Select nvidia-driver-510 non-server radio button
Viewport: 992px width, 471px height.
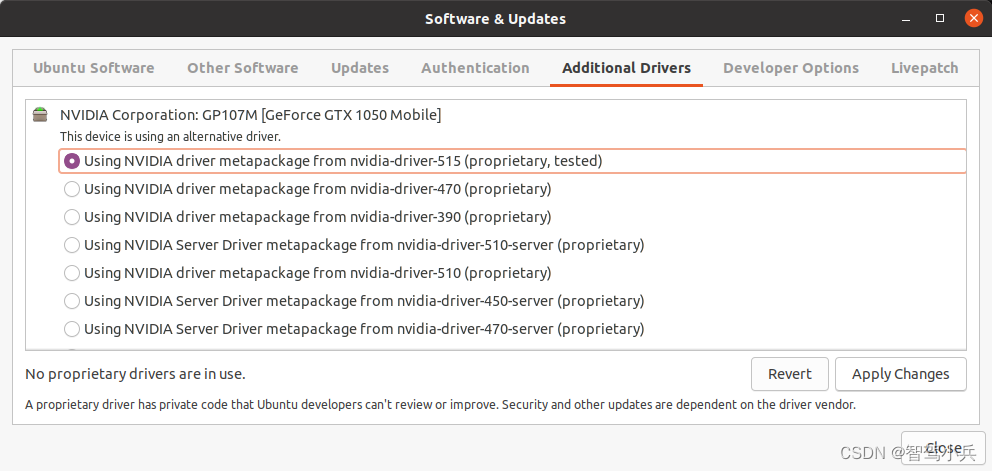pyautogui.click(x=72, y=273)
